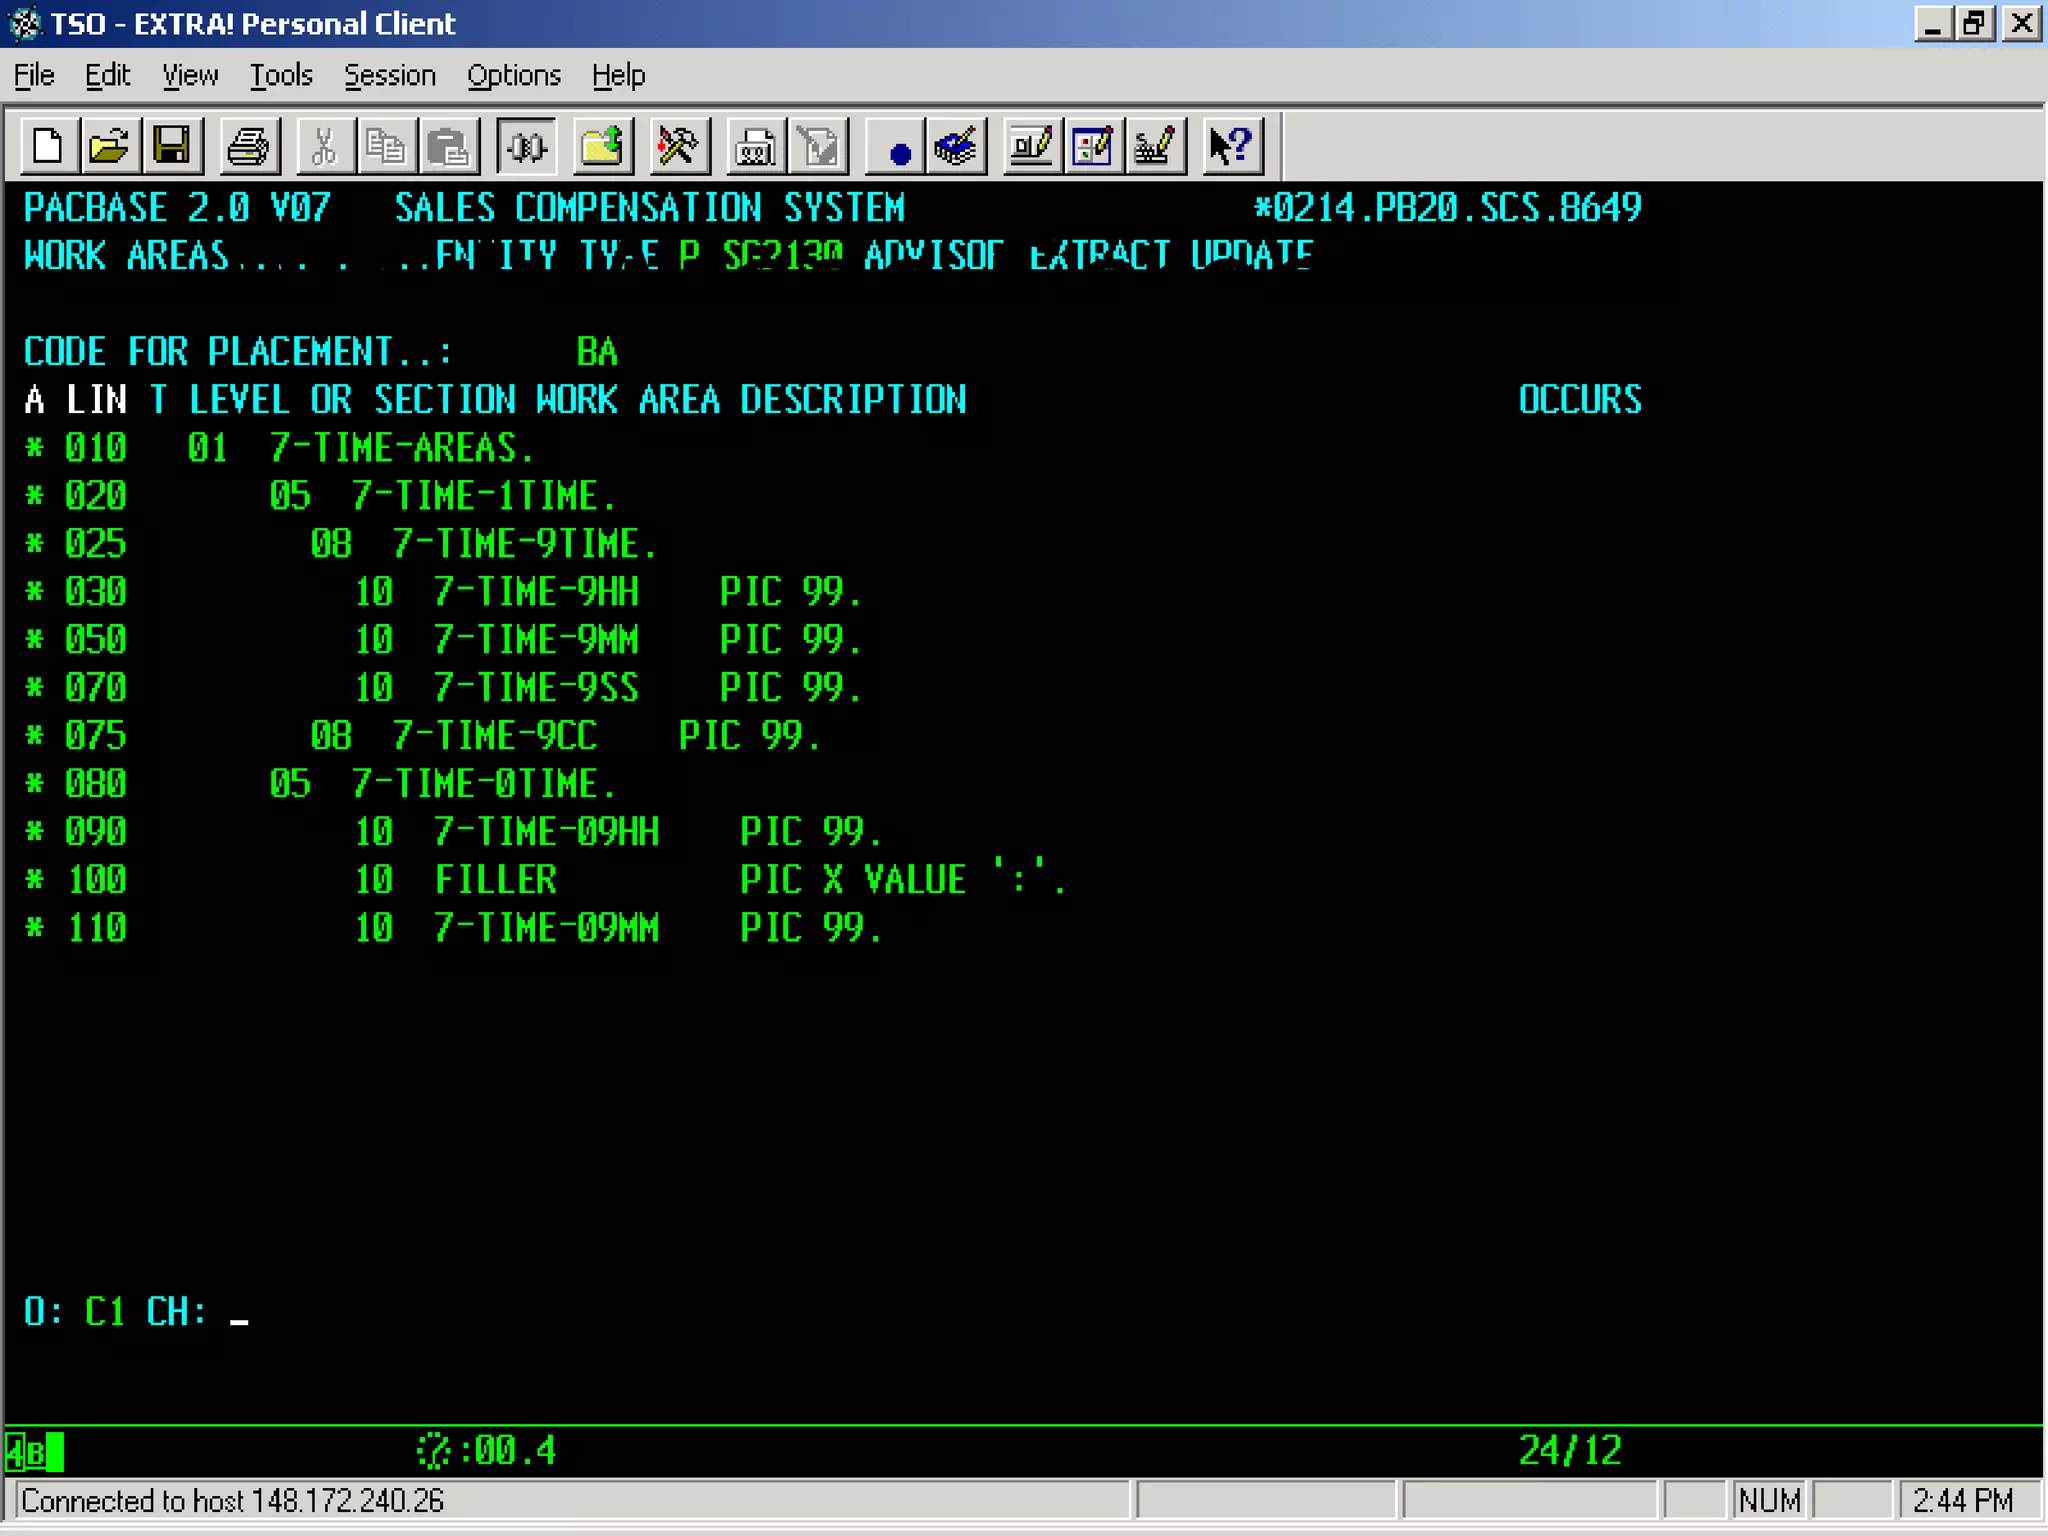Click the 7-TIME-9HH field name
The height and width of the screenshot is (1536, 2048).
coord(536,592)
